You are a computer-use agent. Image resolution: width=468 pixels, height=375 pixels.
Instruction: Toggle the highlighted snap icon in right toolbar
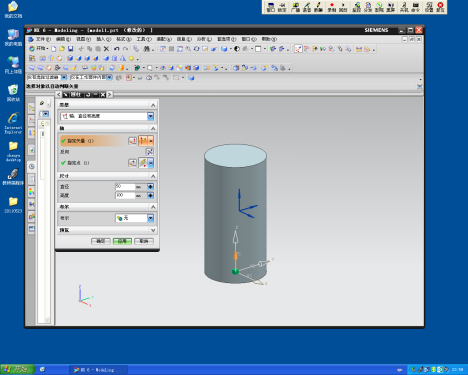[298, 49]
